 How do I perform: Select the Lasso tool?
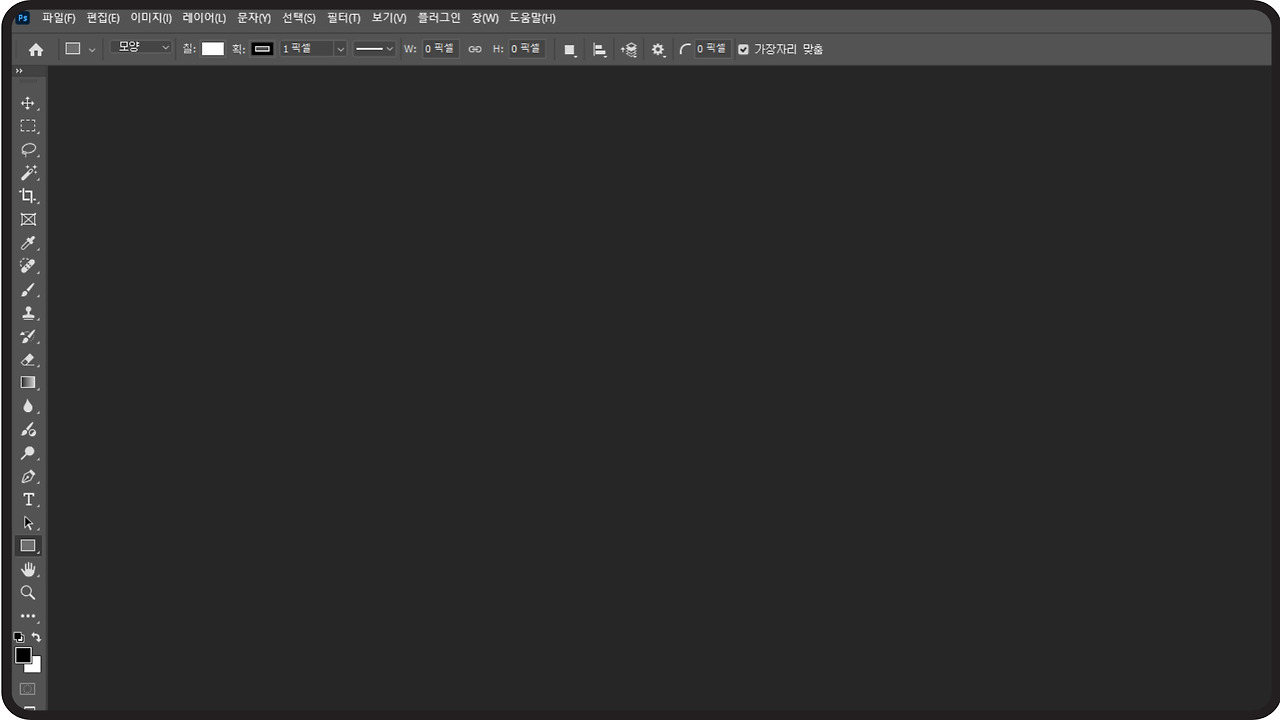(28, 150)
